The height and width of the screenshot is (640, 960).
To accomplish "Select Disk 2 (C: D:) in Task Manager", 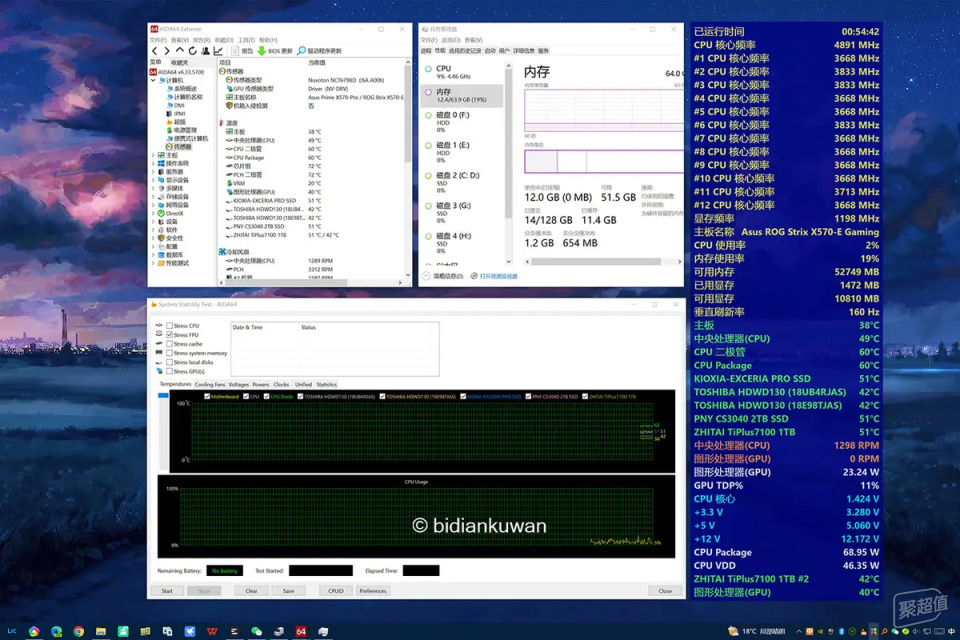I will click(463, 183).
